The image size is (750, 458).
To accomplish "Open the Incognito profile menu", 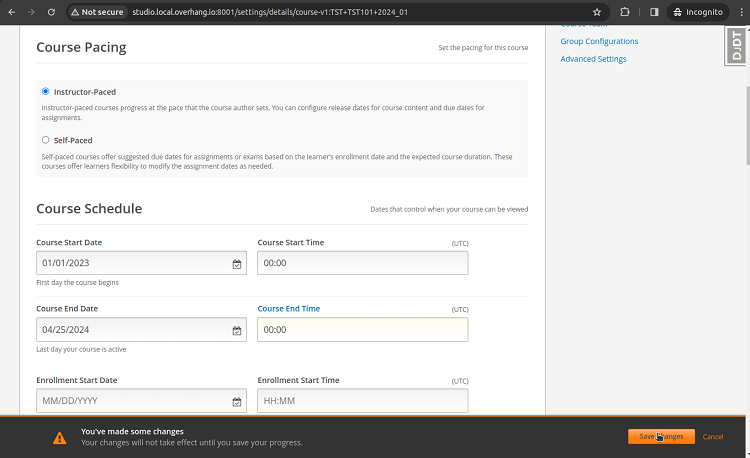I will [699, 12].
